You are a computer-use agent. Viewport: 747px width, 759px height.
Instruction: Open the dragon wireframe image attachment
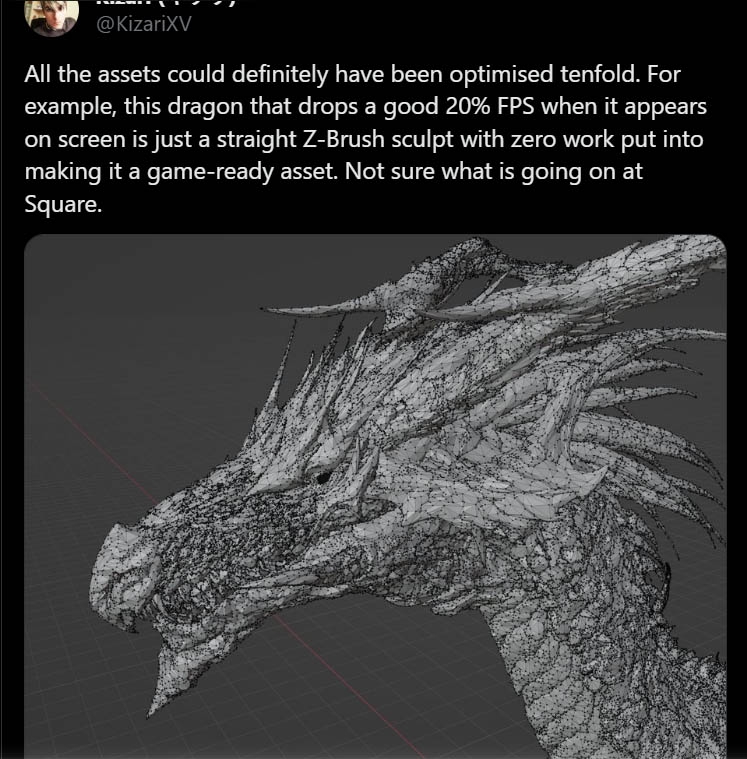(375, 496)
